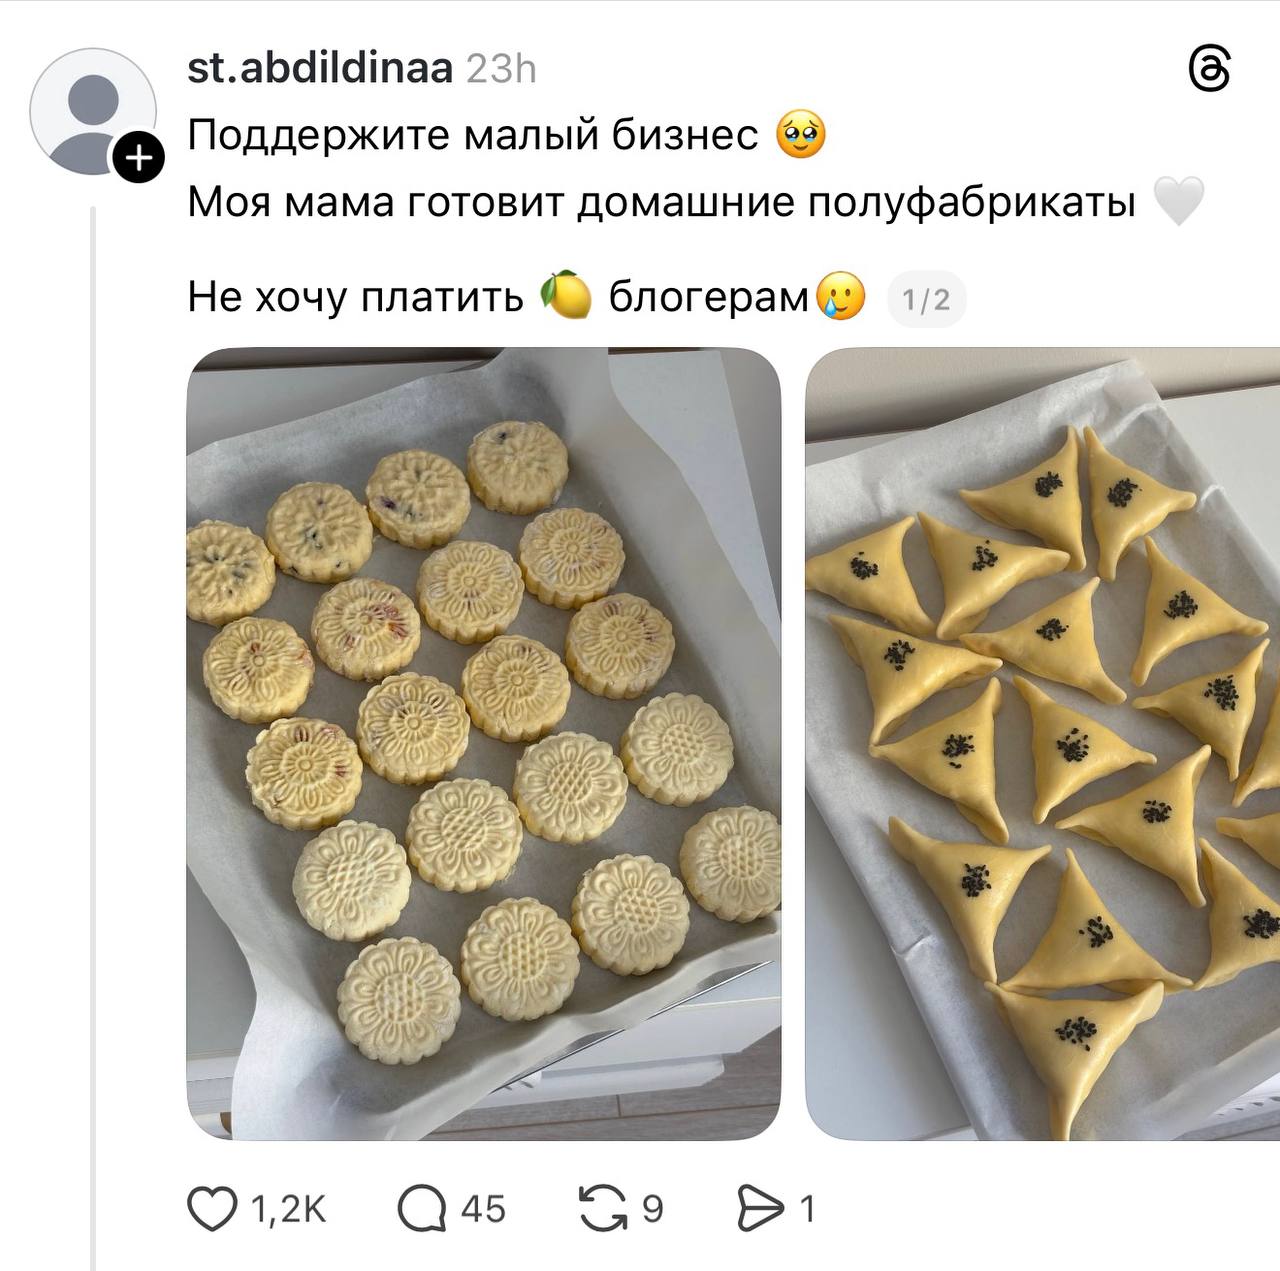Open the triangular samsa pastries photo
1280x1271 pixels.
point(1042,743)
